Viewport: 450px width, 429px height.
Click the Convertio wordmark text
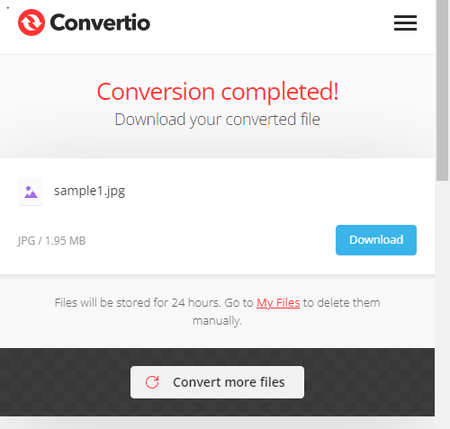click(x=100, y=23)
